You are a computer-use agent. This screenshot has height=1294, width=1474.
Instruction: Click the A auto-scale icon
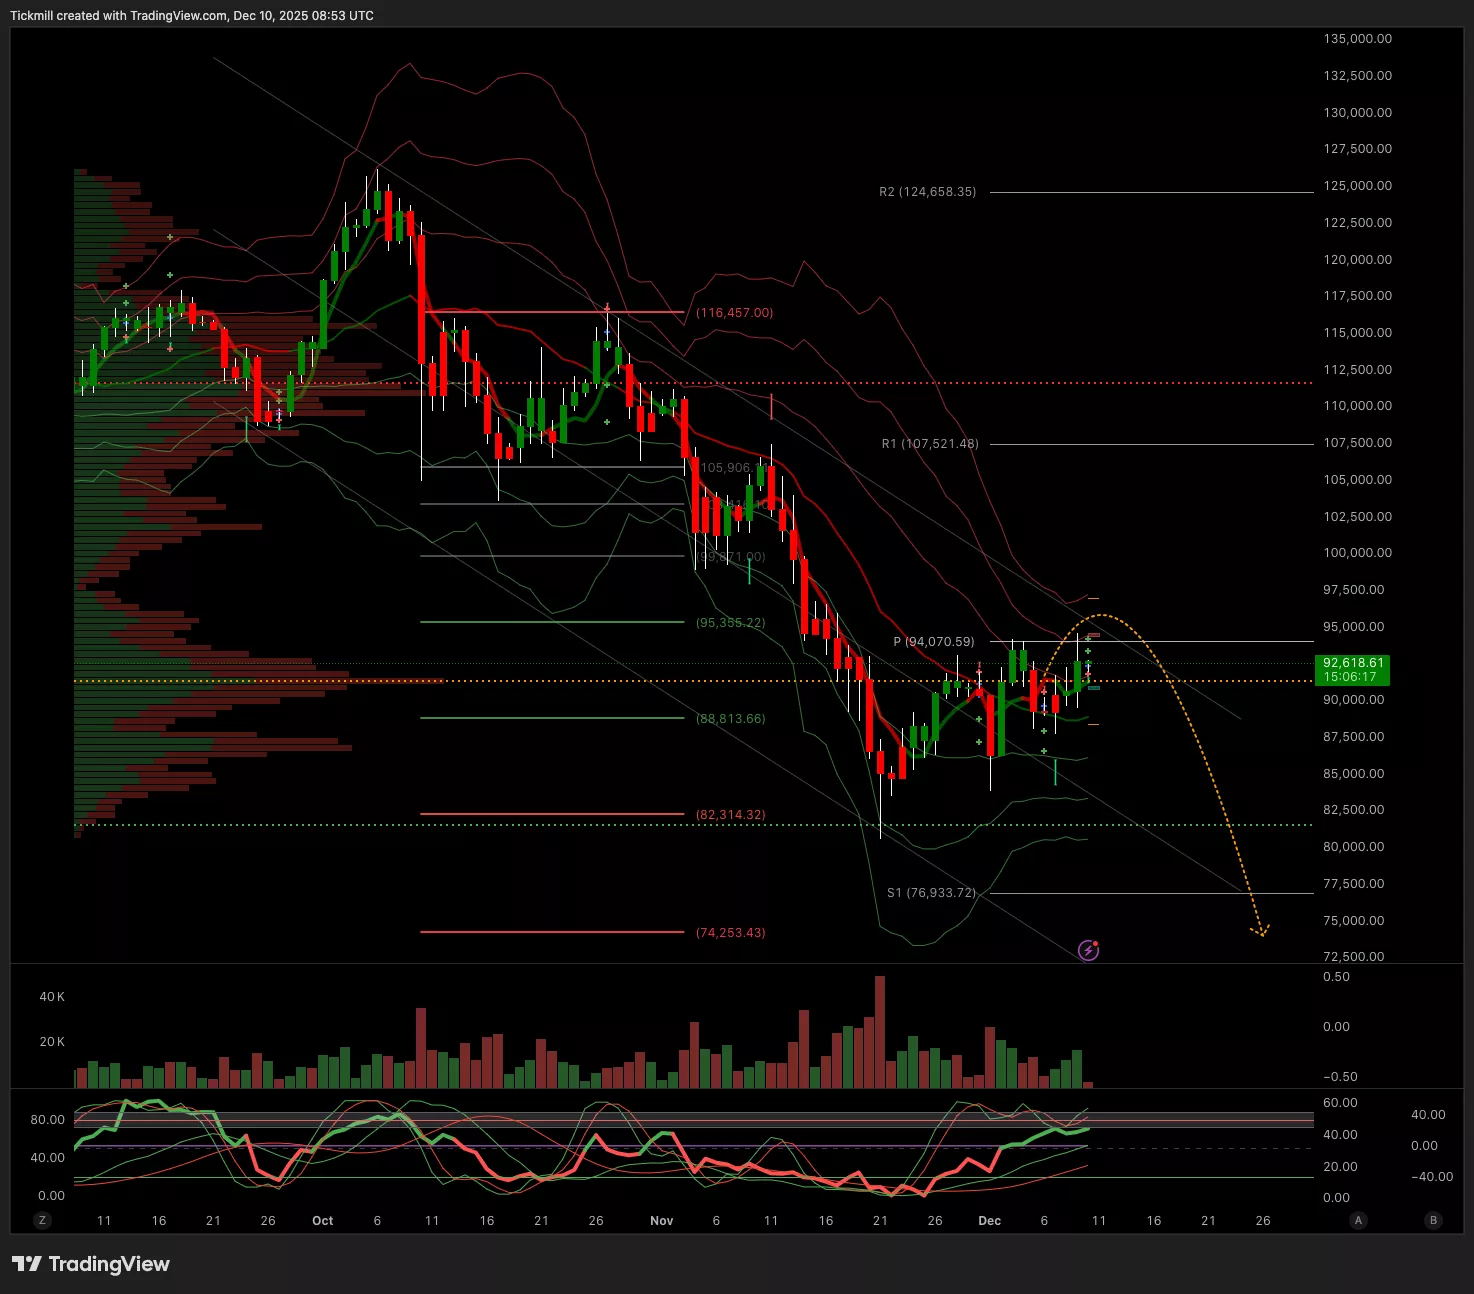pyautogui.click(x=1358, y=1220)
